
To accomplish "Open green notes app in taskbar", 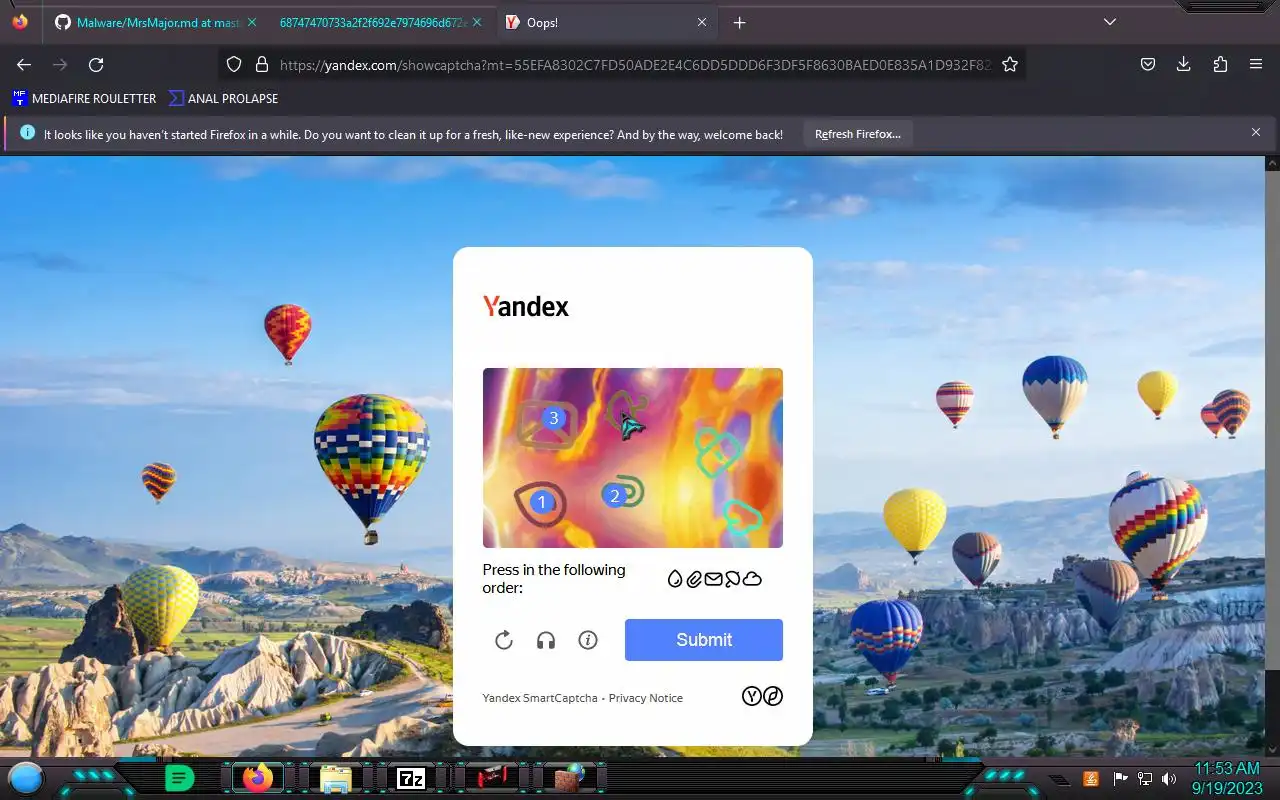I will 179,778.
